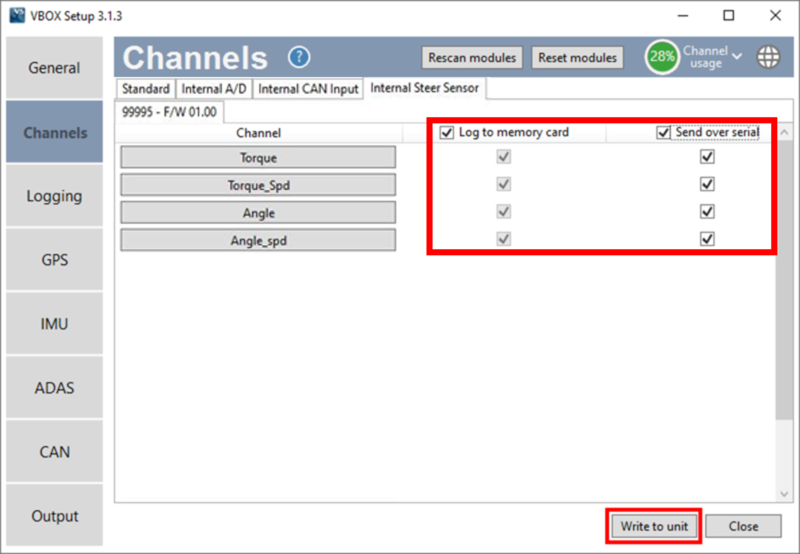
Task: Click the Close button at bottom
Action: point(743,526)
